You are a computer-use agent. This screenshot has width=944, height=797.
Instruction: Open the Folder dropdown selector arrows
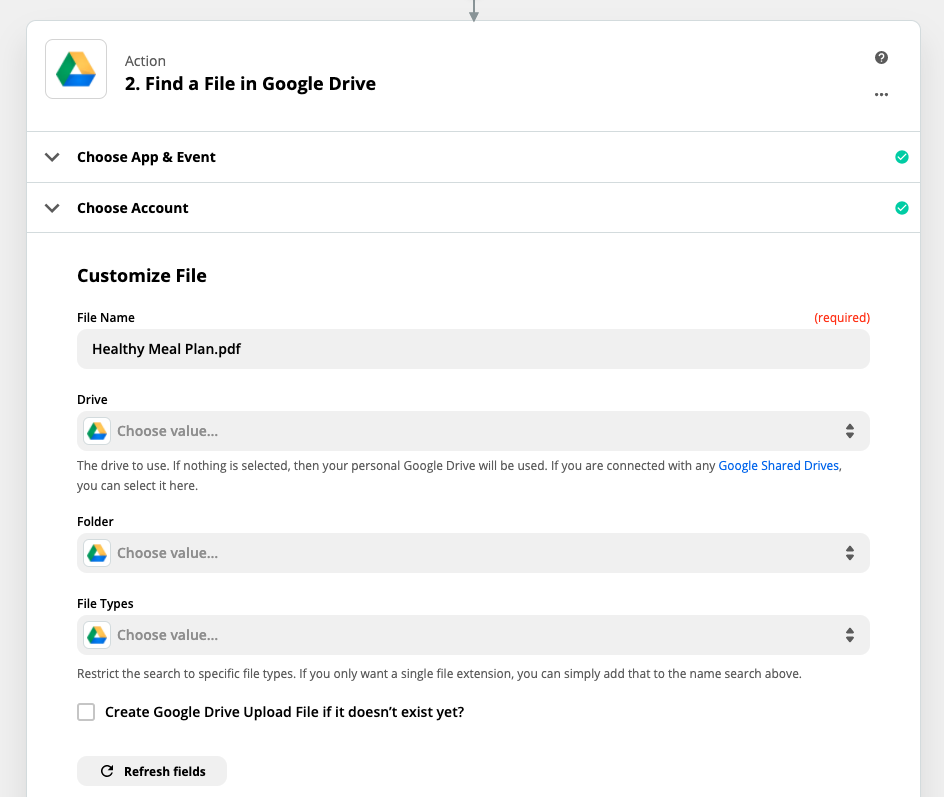pyautogui.click(x=849, y=553)
